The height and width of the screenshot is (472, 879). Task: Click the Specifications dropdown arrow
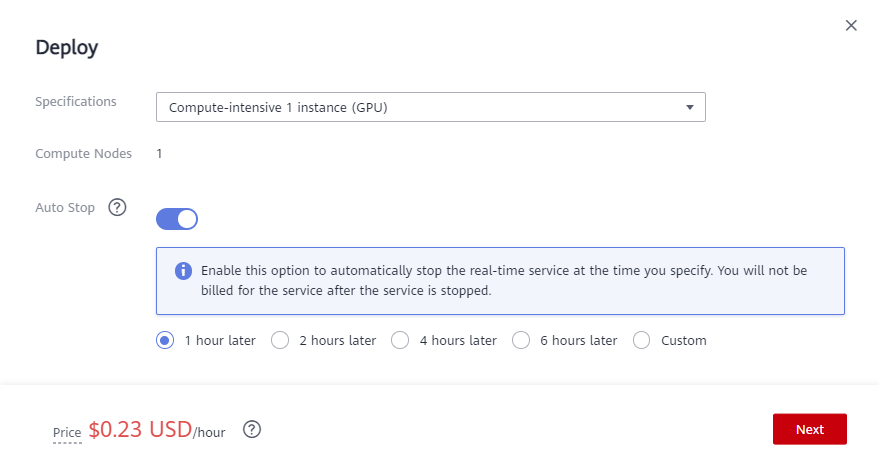tap(689, 107)
